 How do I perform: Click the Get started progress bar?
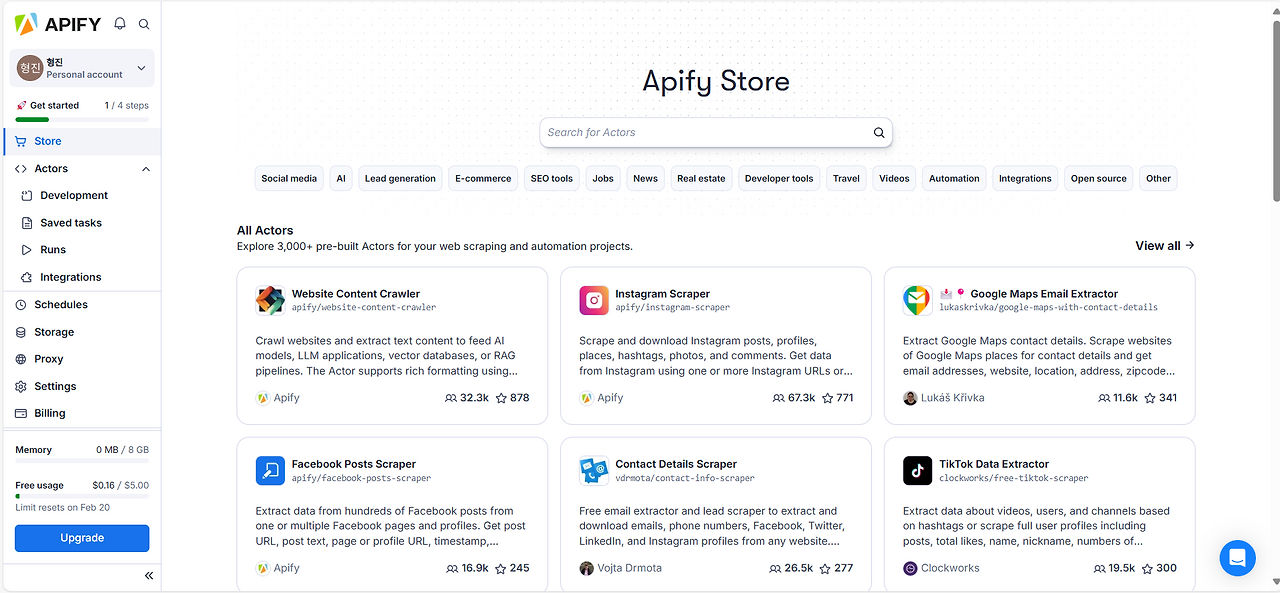click(x=82, y=119)
